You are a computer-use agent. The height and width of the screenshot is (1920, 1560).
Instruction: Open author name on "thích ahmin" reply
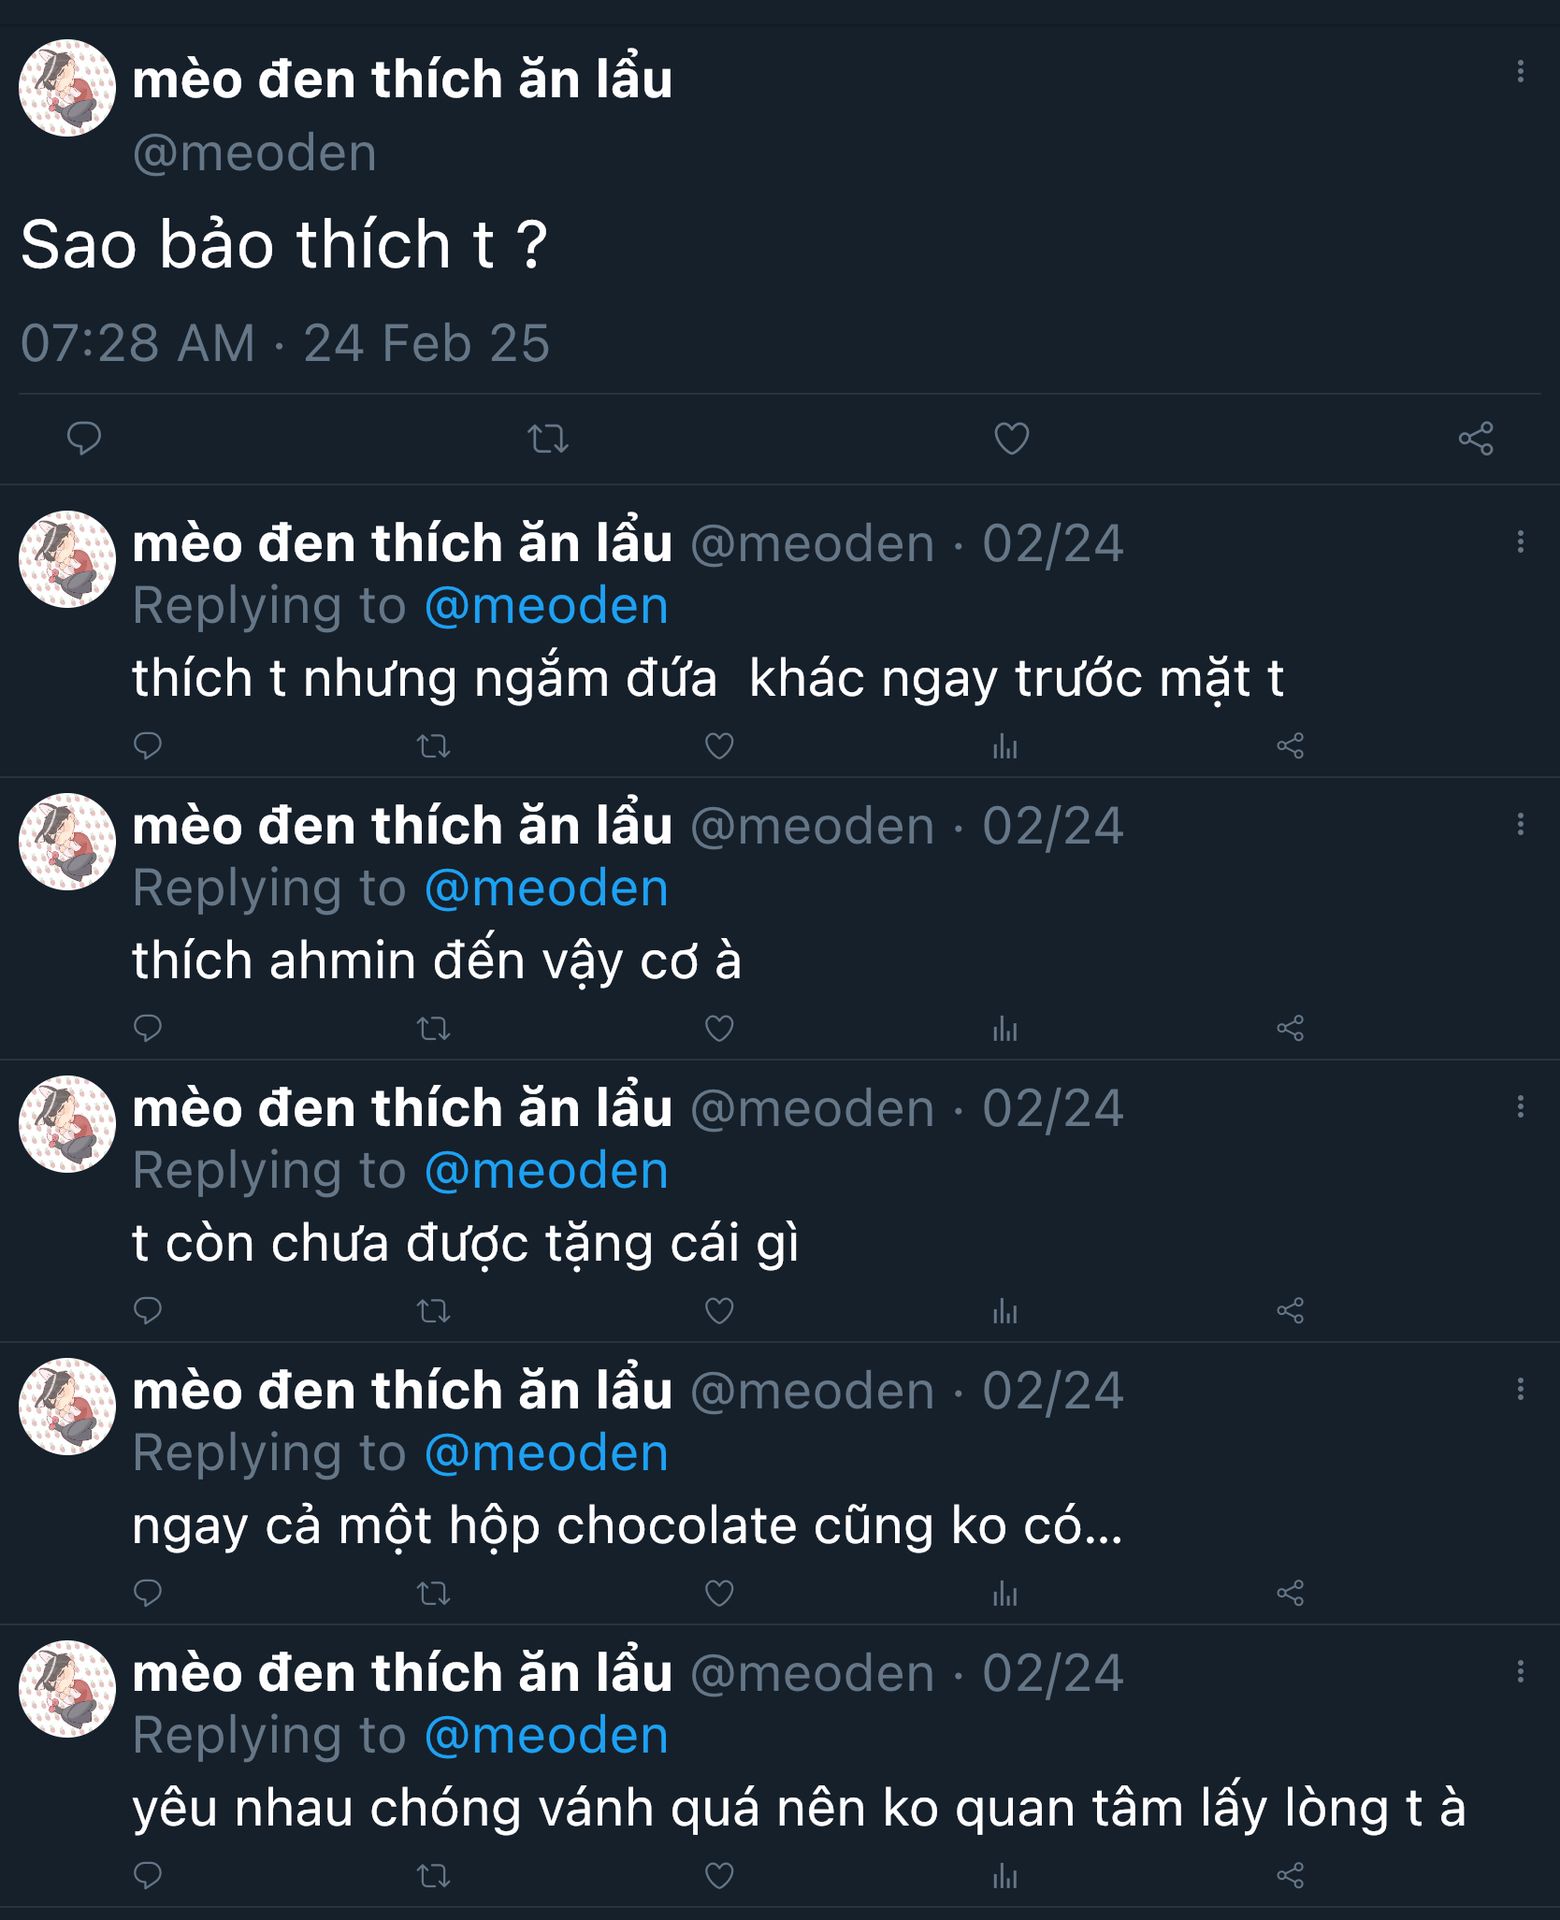click(x=402, y=826)
